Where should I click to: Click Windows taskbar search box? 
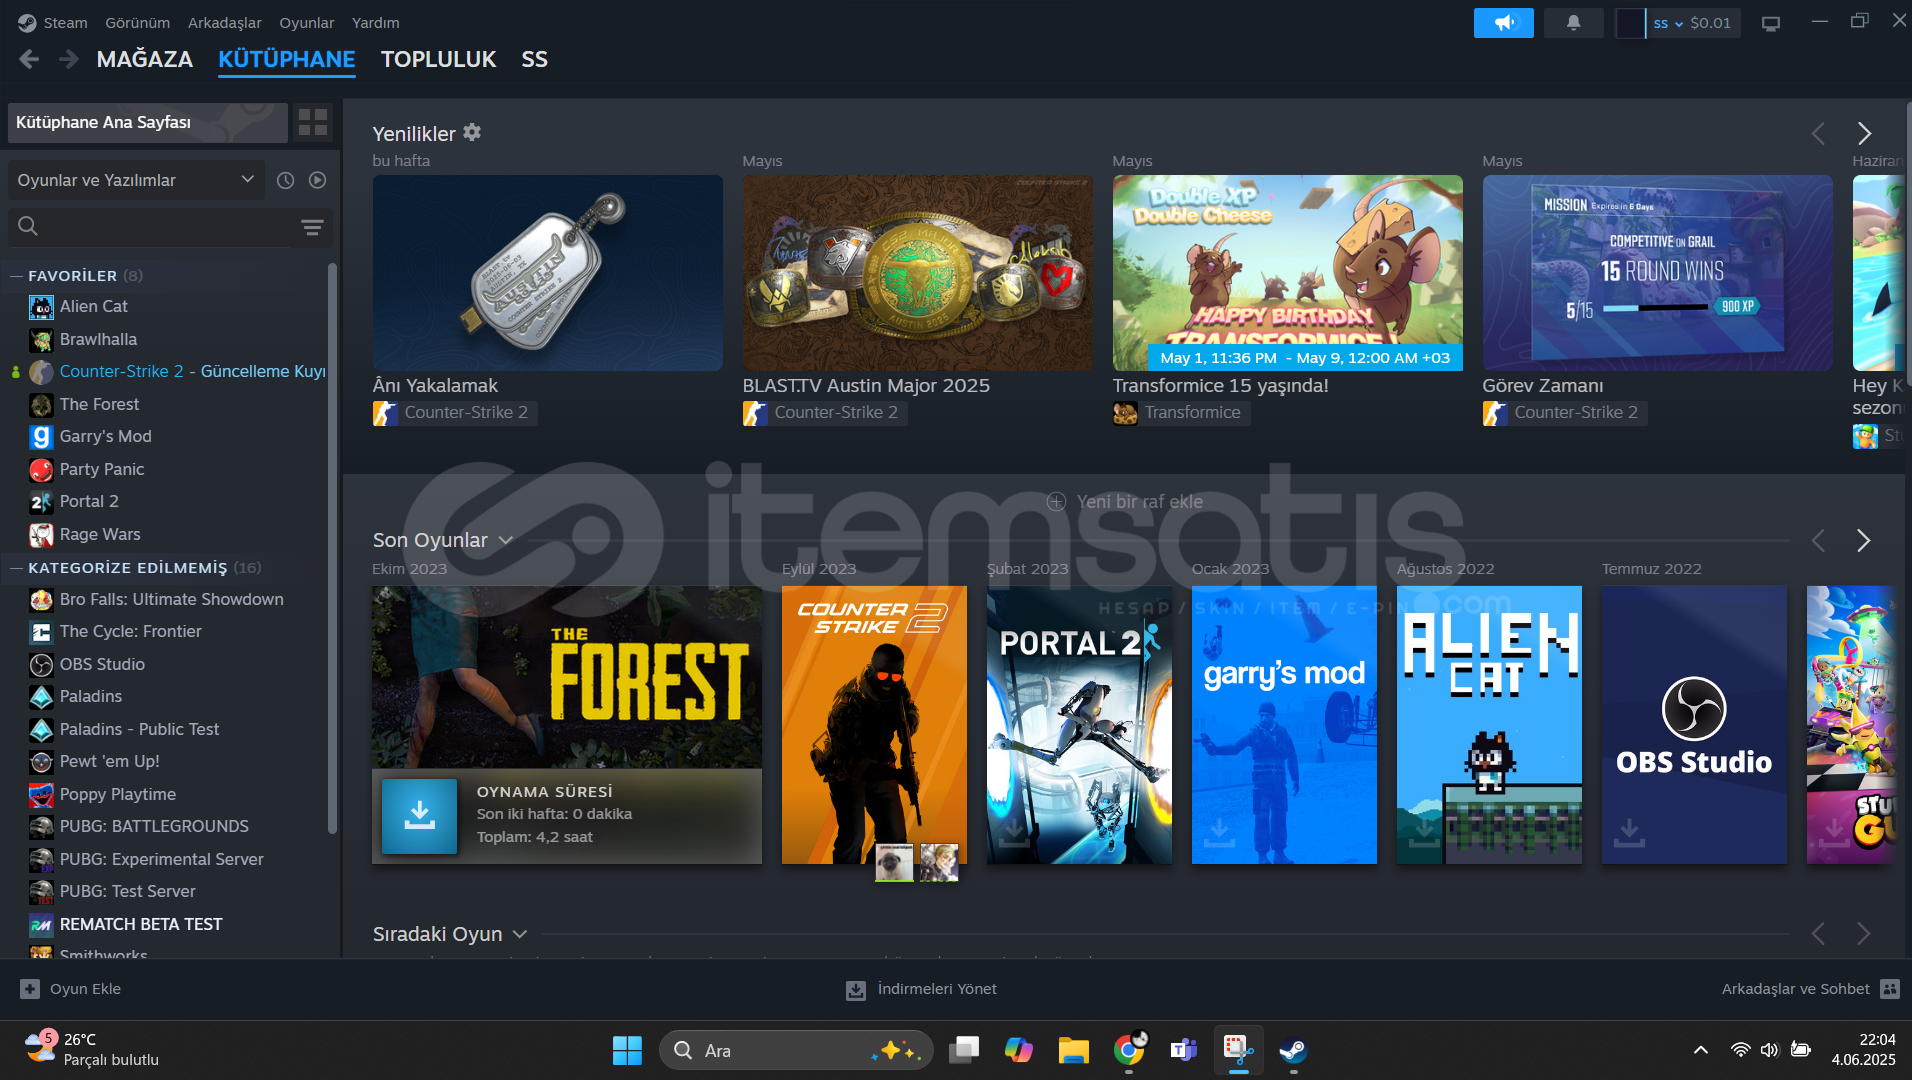coord(796,1050)
